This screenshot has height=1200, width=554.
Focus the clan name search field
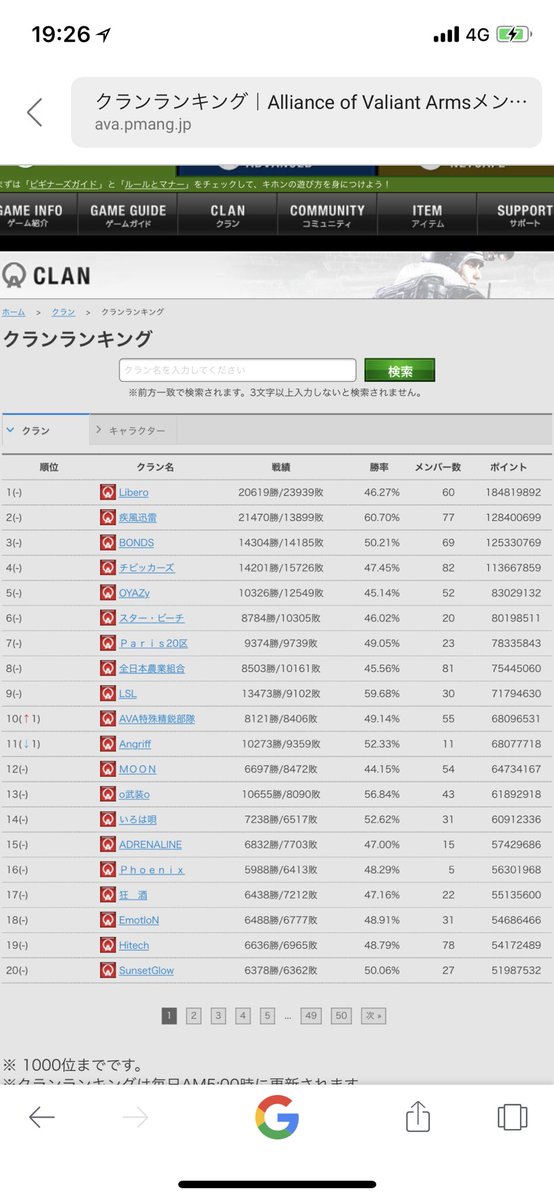(238, 371)
